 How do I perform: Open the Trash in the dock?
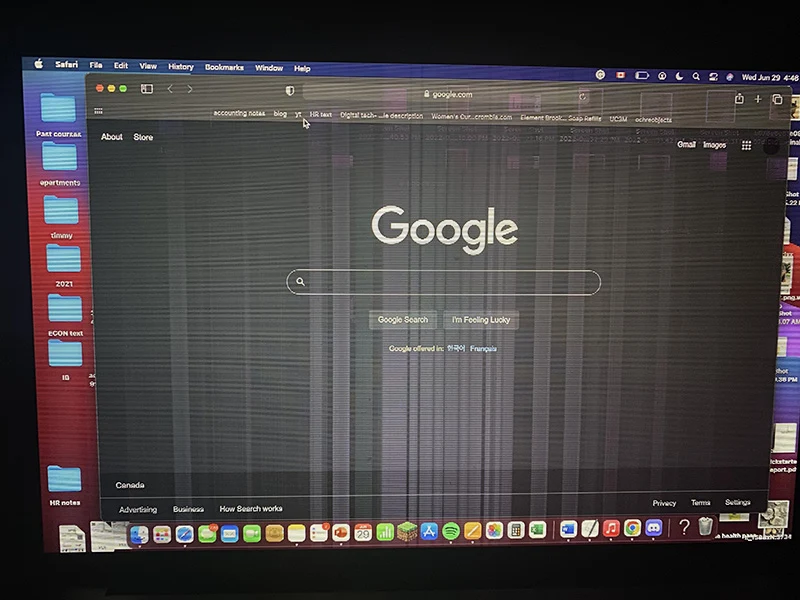(705, 526)
